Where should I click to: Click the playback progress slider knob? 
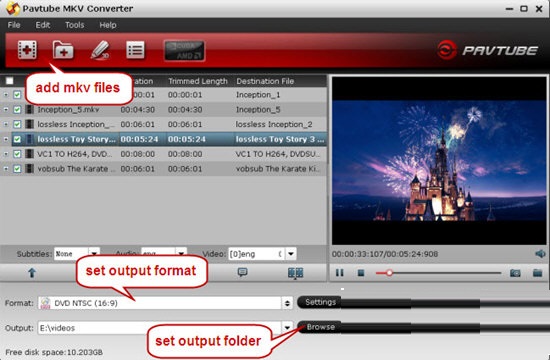[x=389, y=273]
